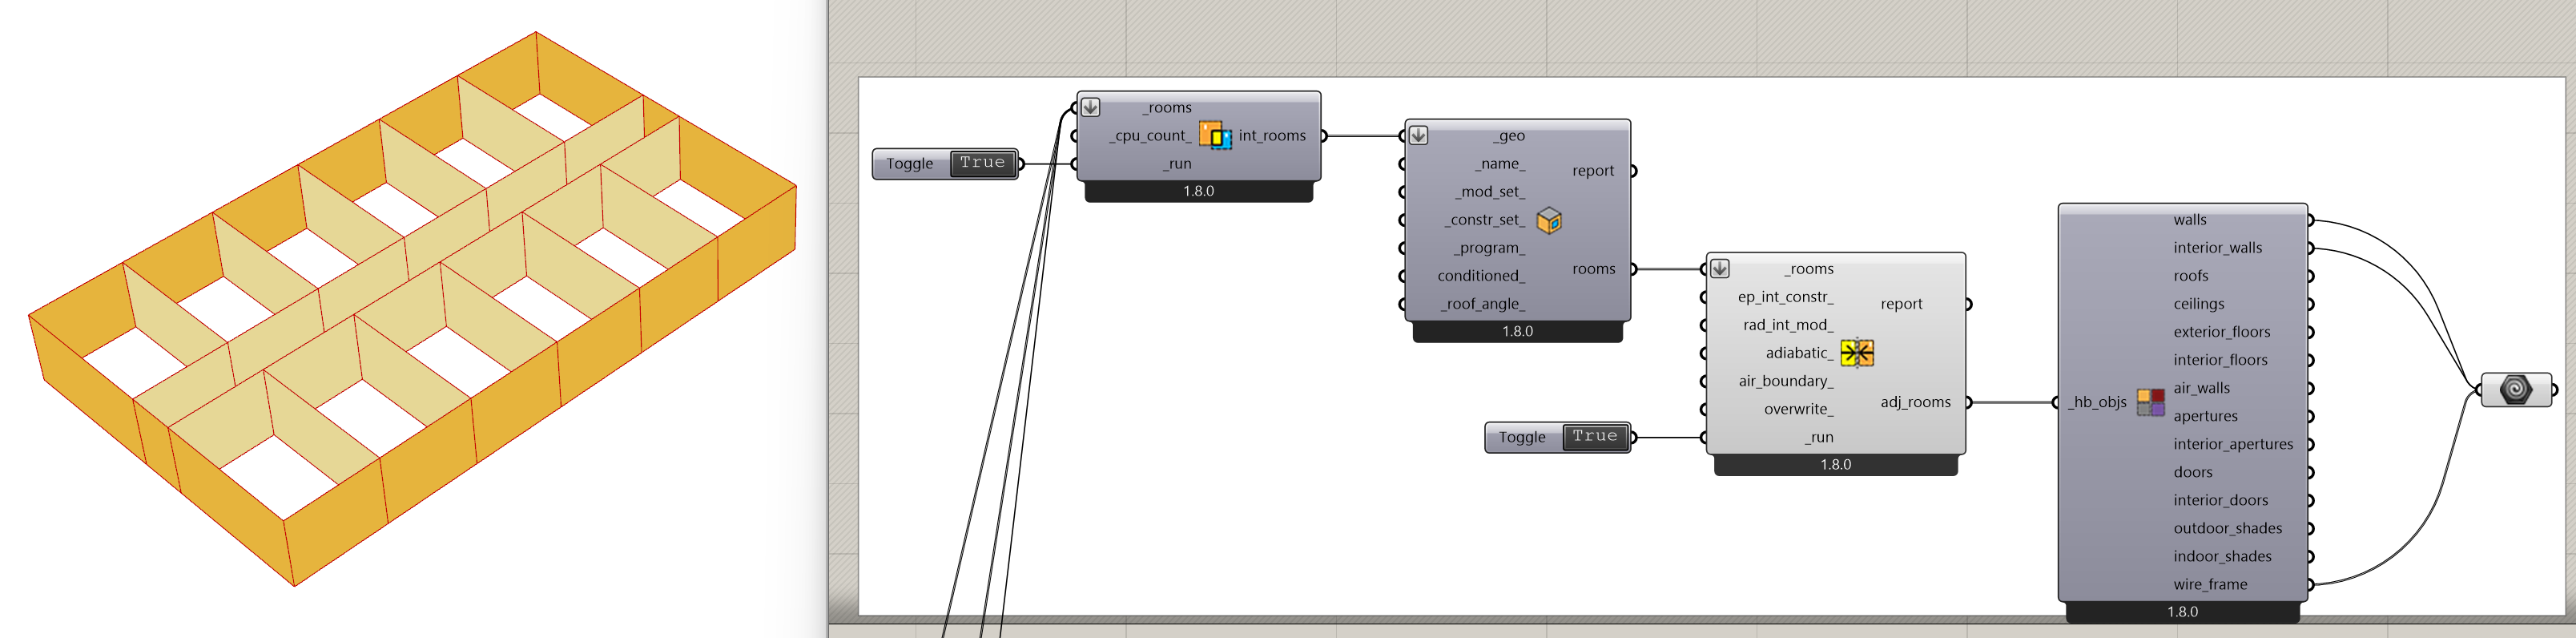Click the indoor_shades output
The image size is (2576, 638).
point(2222,555)
